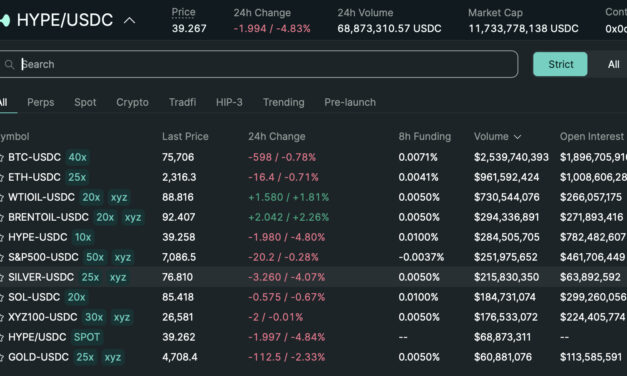The image size is (627, 376).
Task: Click the SPOT badge on HYPE/USDC
Action: coord(87,337)
